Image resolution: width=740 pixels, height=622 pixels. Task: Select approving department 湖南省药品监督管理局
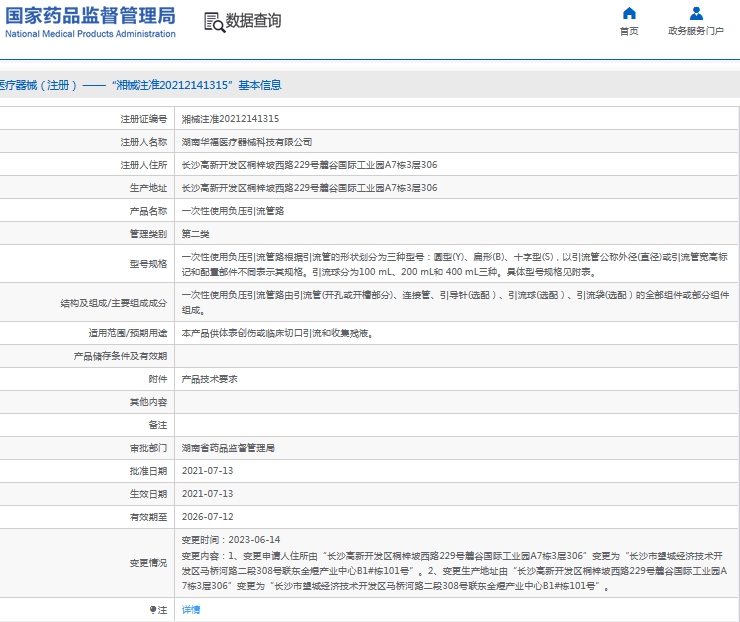(x=228, y=448)
